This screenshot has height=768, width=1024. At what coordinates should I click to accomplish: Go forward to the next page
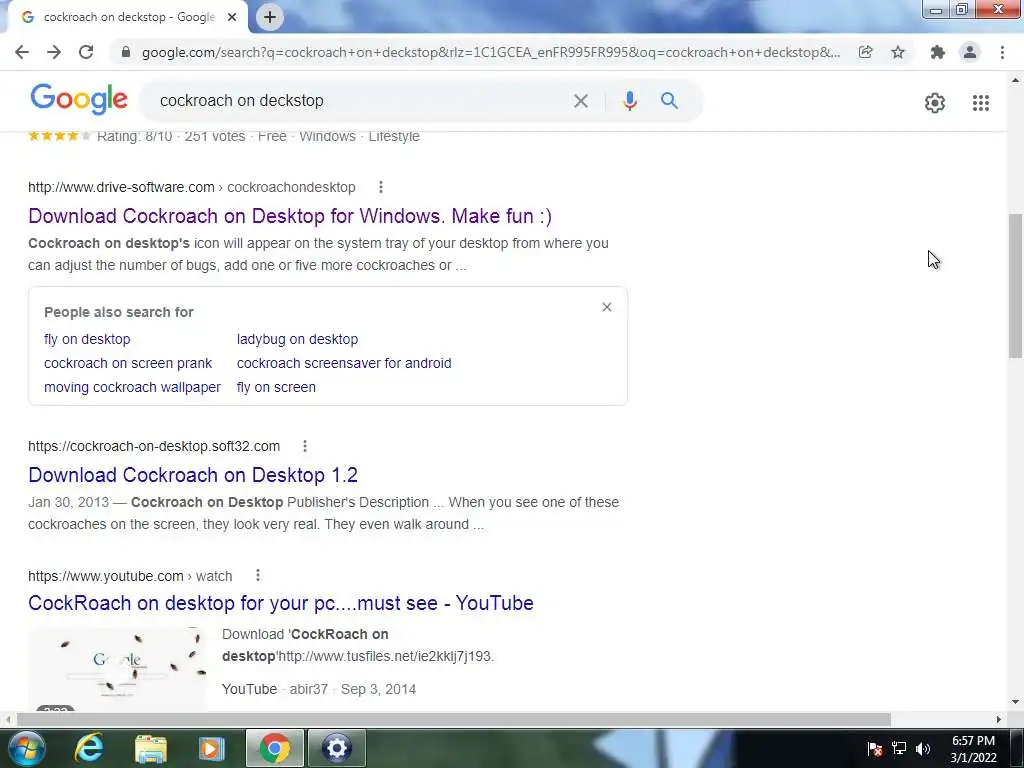pyautogui.click(x=54, y=52)
